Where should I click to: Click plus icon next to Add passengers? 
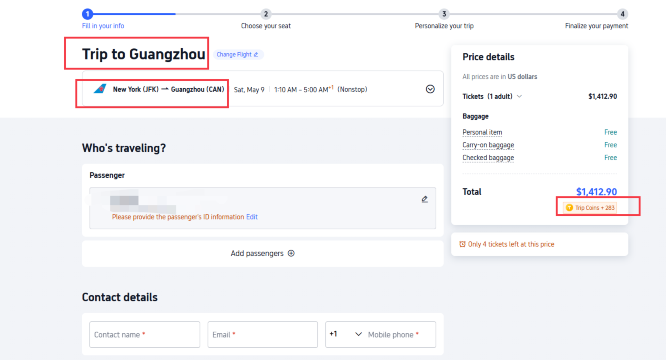[x=291, y=253]
